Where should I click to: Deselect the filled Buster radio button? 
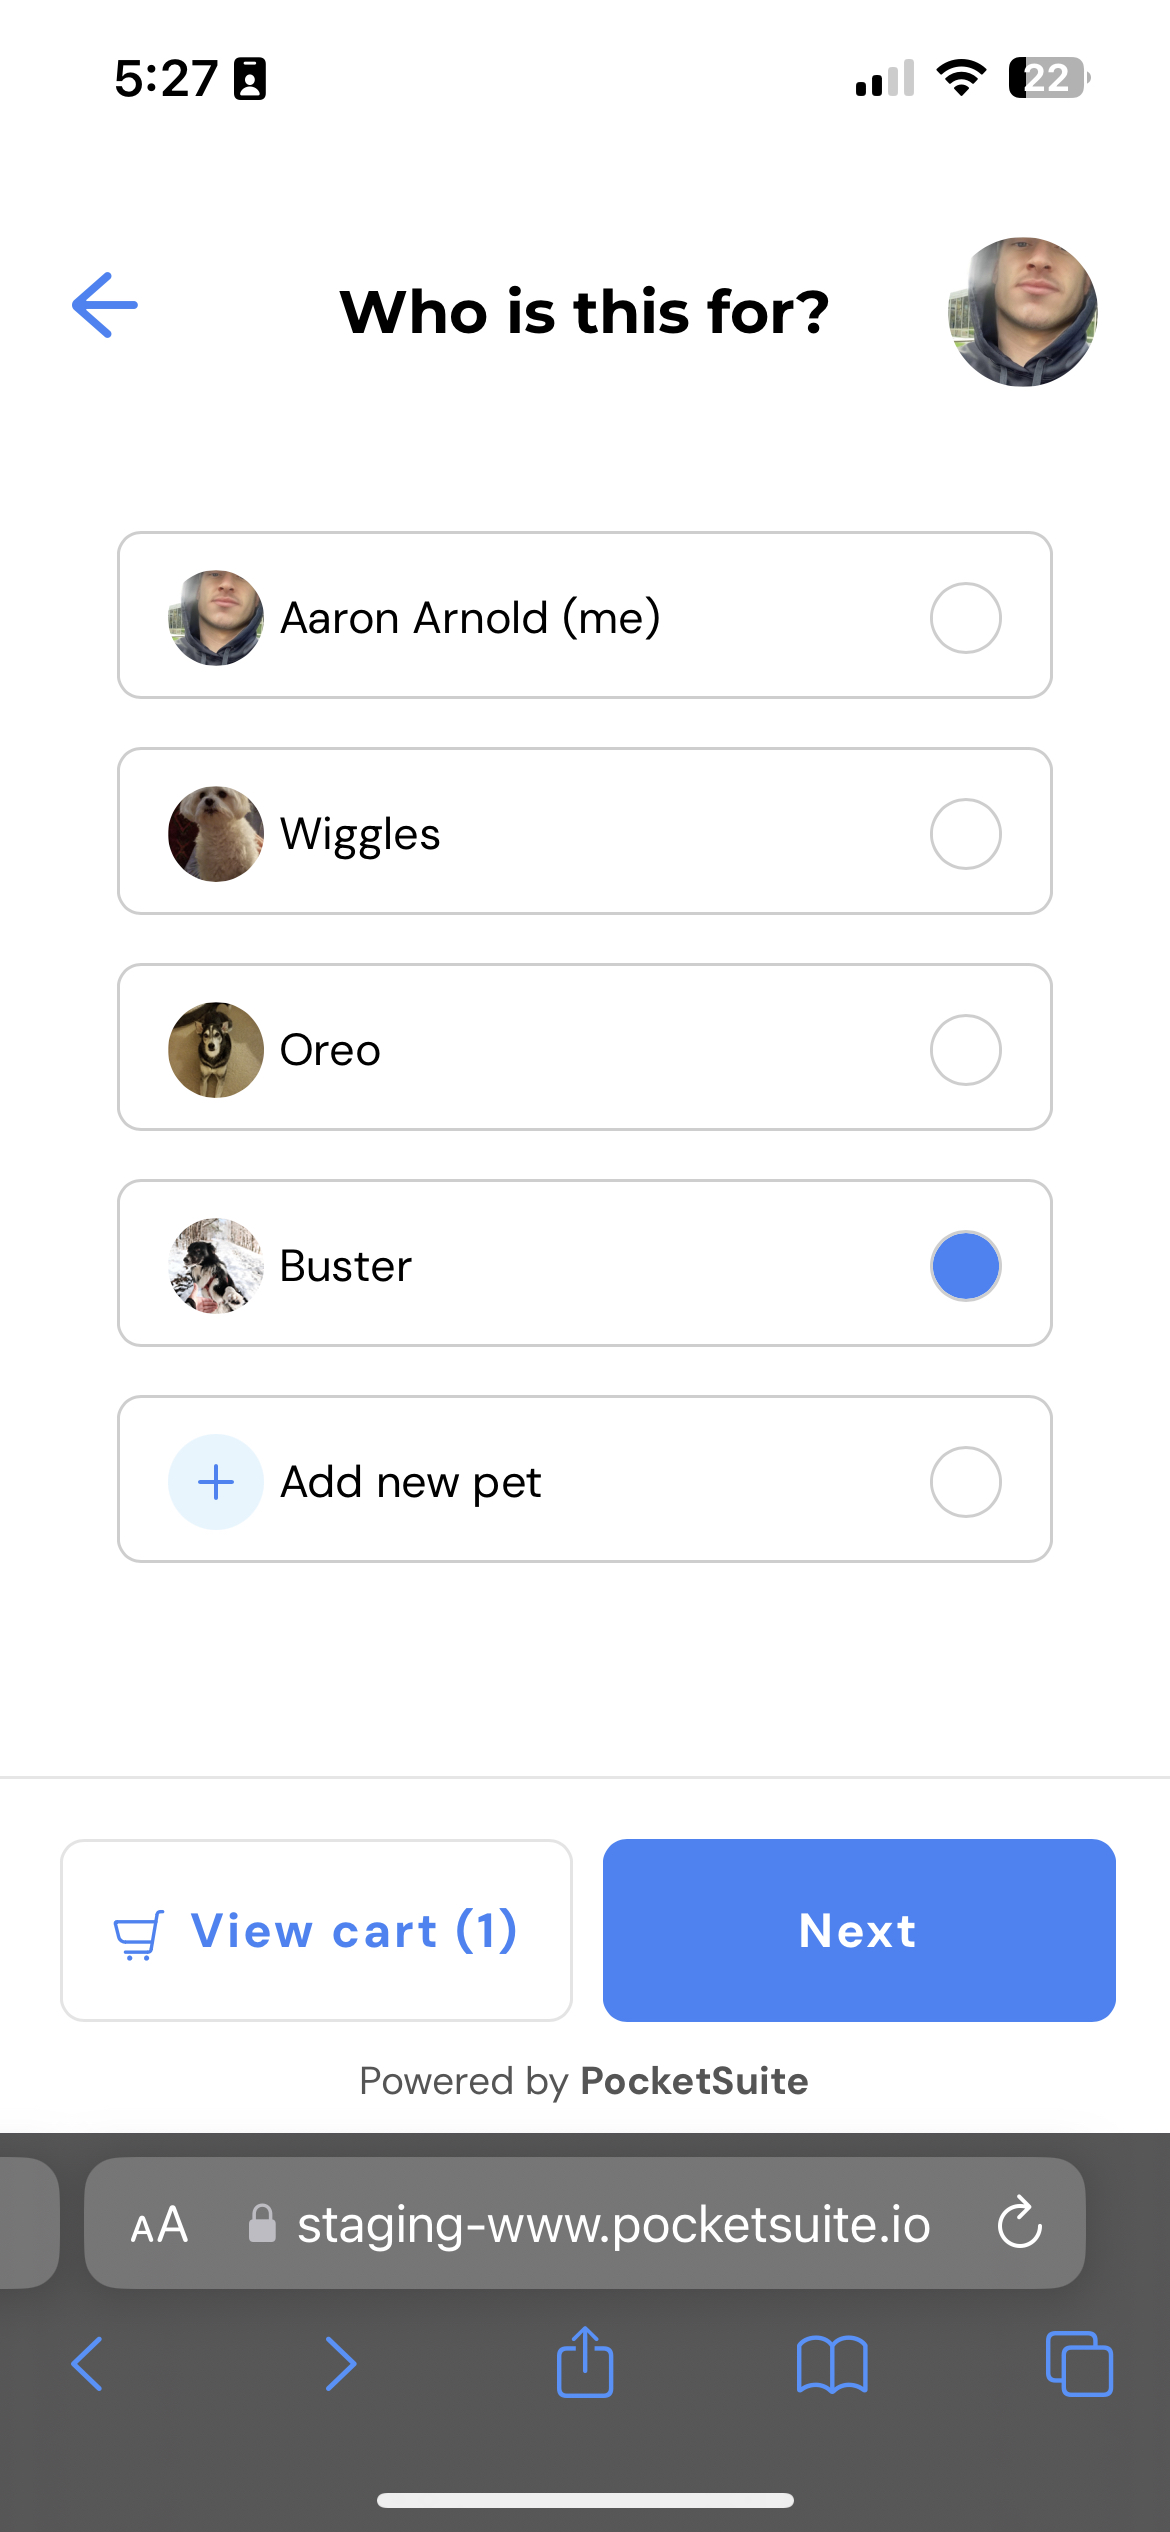(965, 1266)
